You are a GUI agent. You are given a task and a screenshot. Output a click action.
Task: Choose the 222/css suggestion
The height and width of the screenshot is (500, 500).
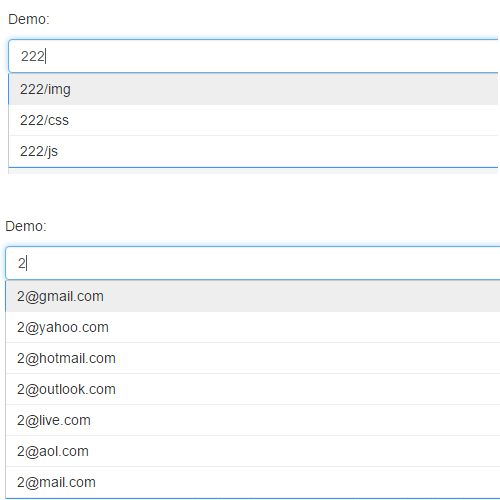(253, 120)
